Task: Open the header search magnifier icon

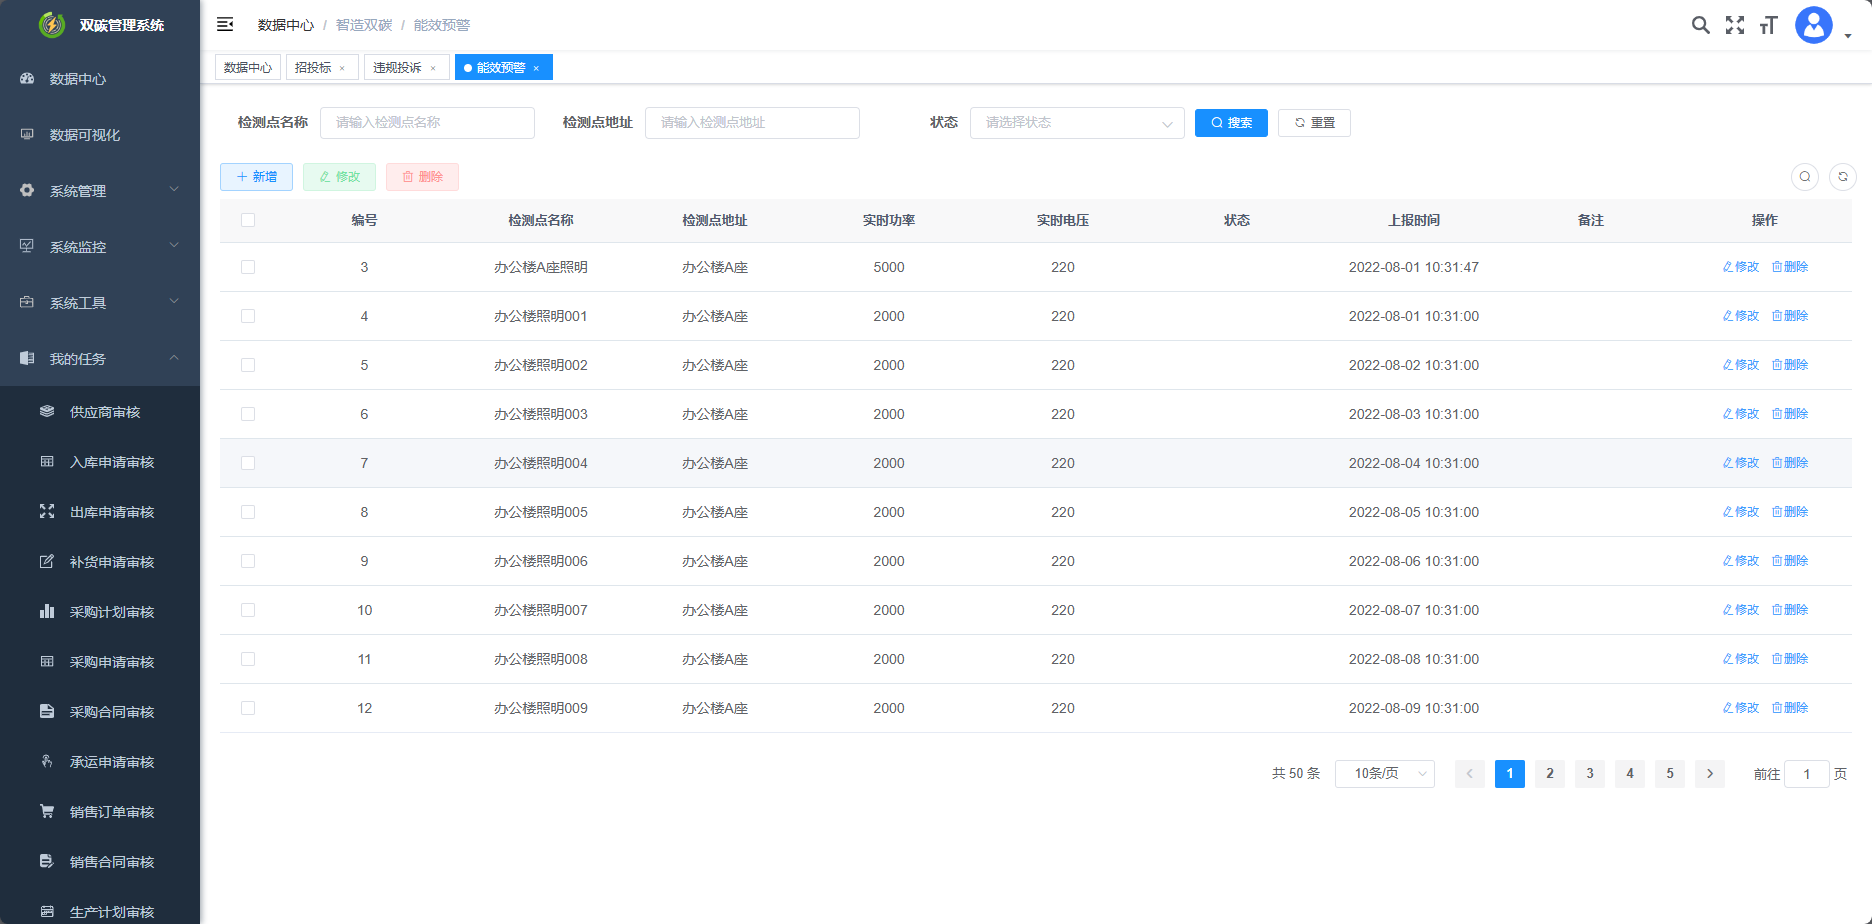Action: tap(1700, 25)
